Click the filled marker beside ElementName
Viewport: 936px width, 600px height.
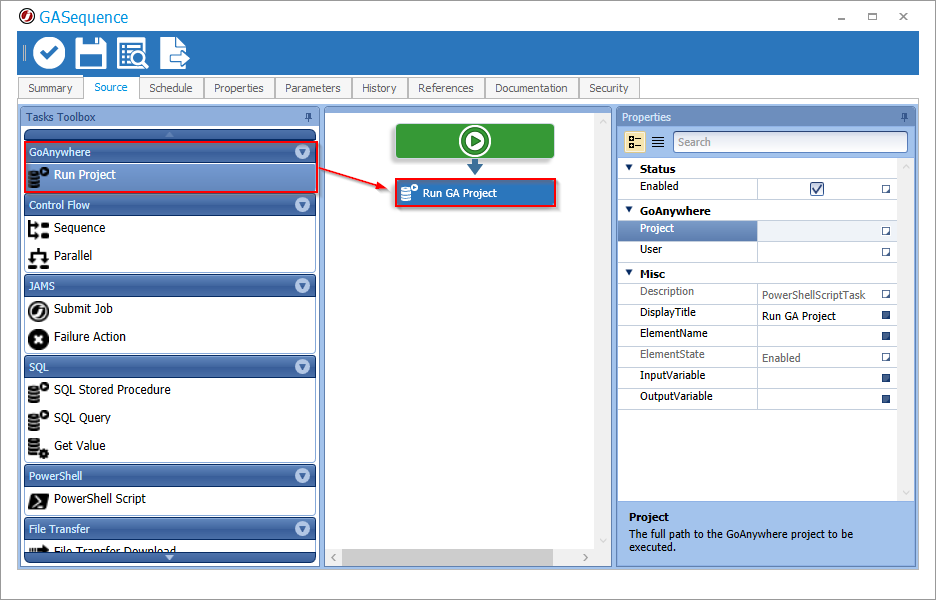pos(886,336)
